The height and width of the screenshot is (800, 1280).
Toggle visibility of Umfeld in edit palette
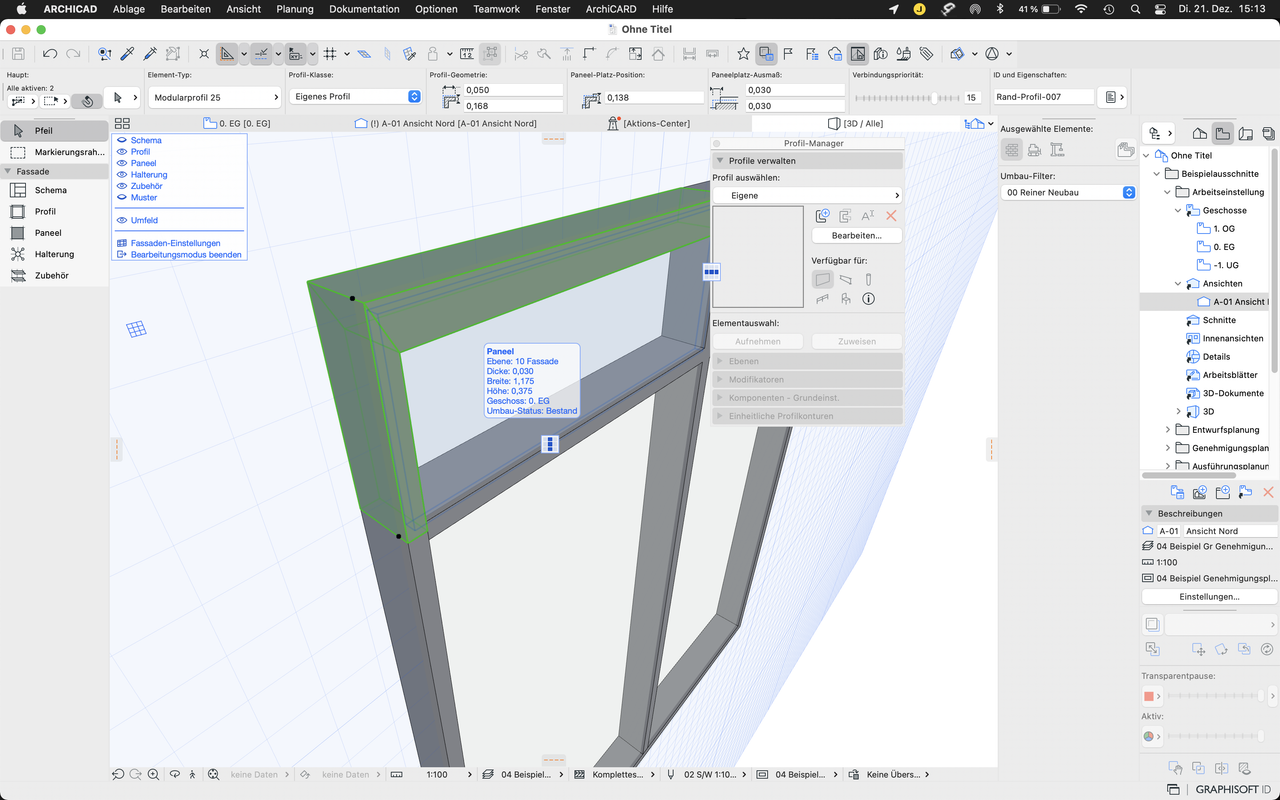click(x=122, y=220)
